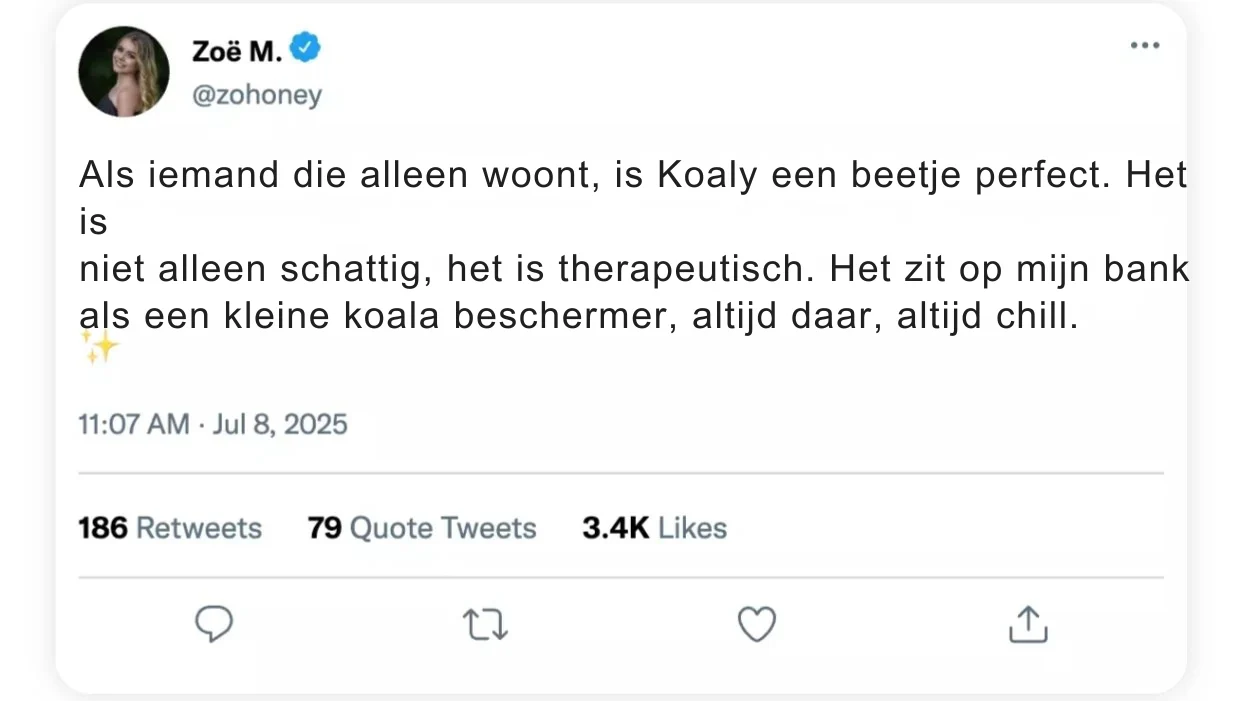Click the display name Zoë M.
Image resolution: width=1240 pixels, height=701 pixels.
236,50
